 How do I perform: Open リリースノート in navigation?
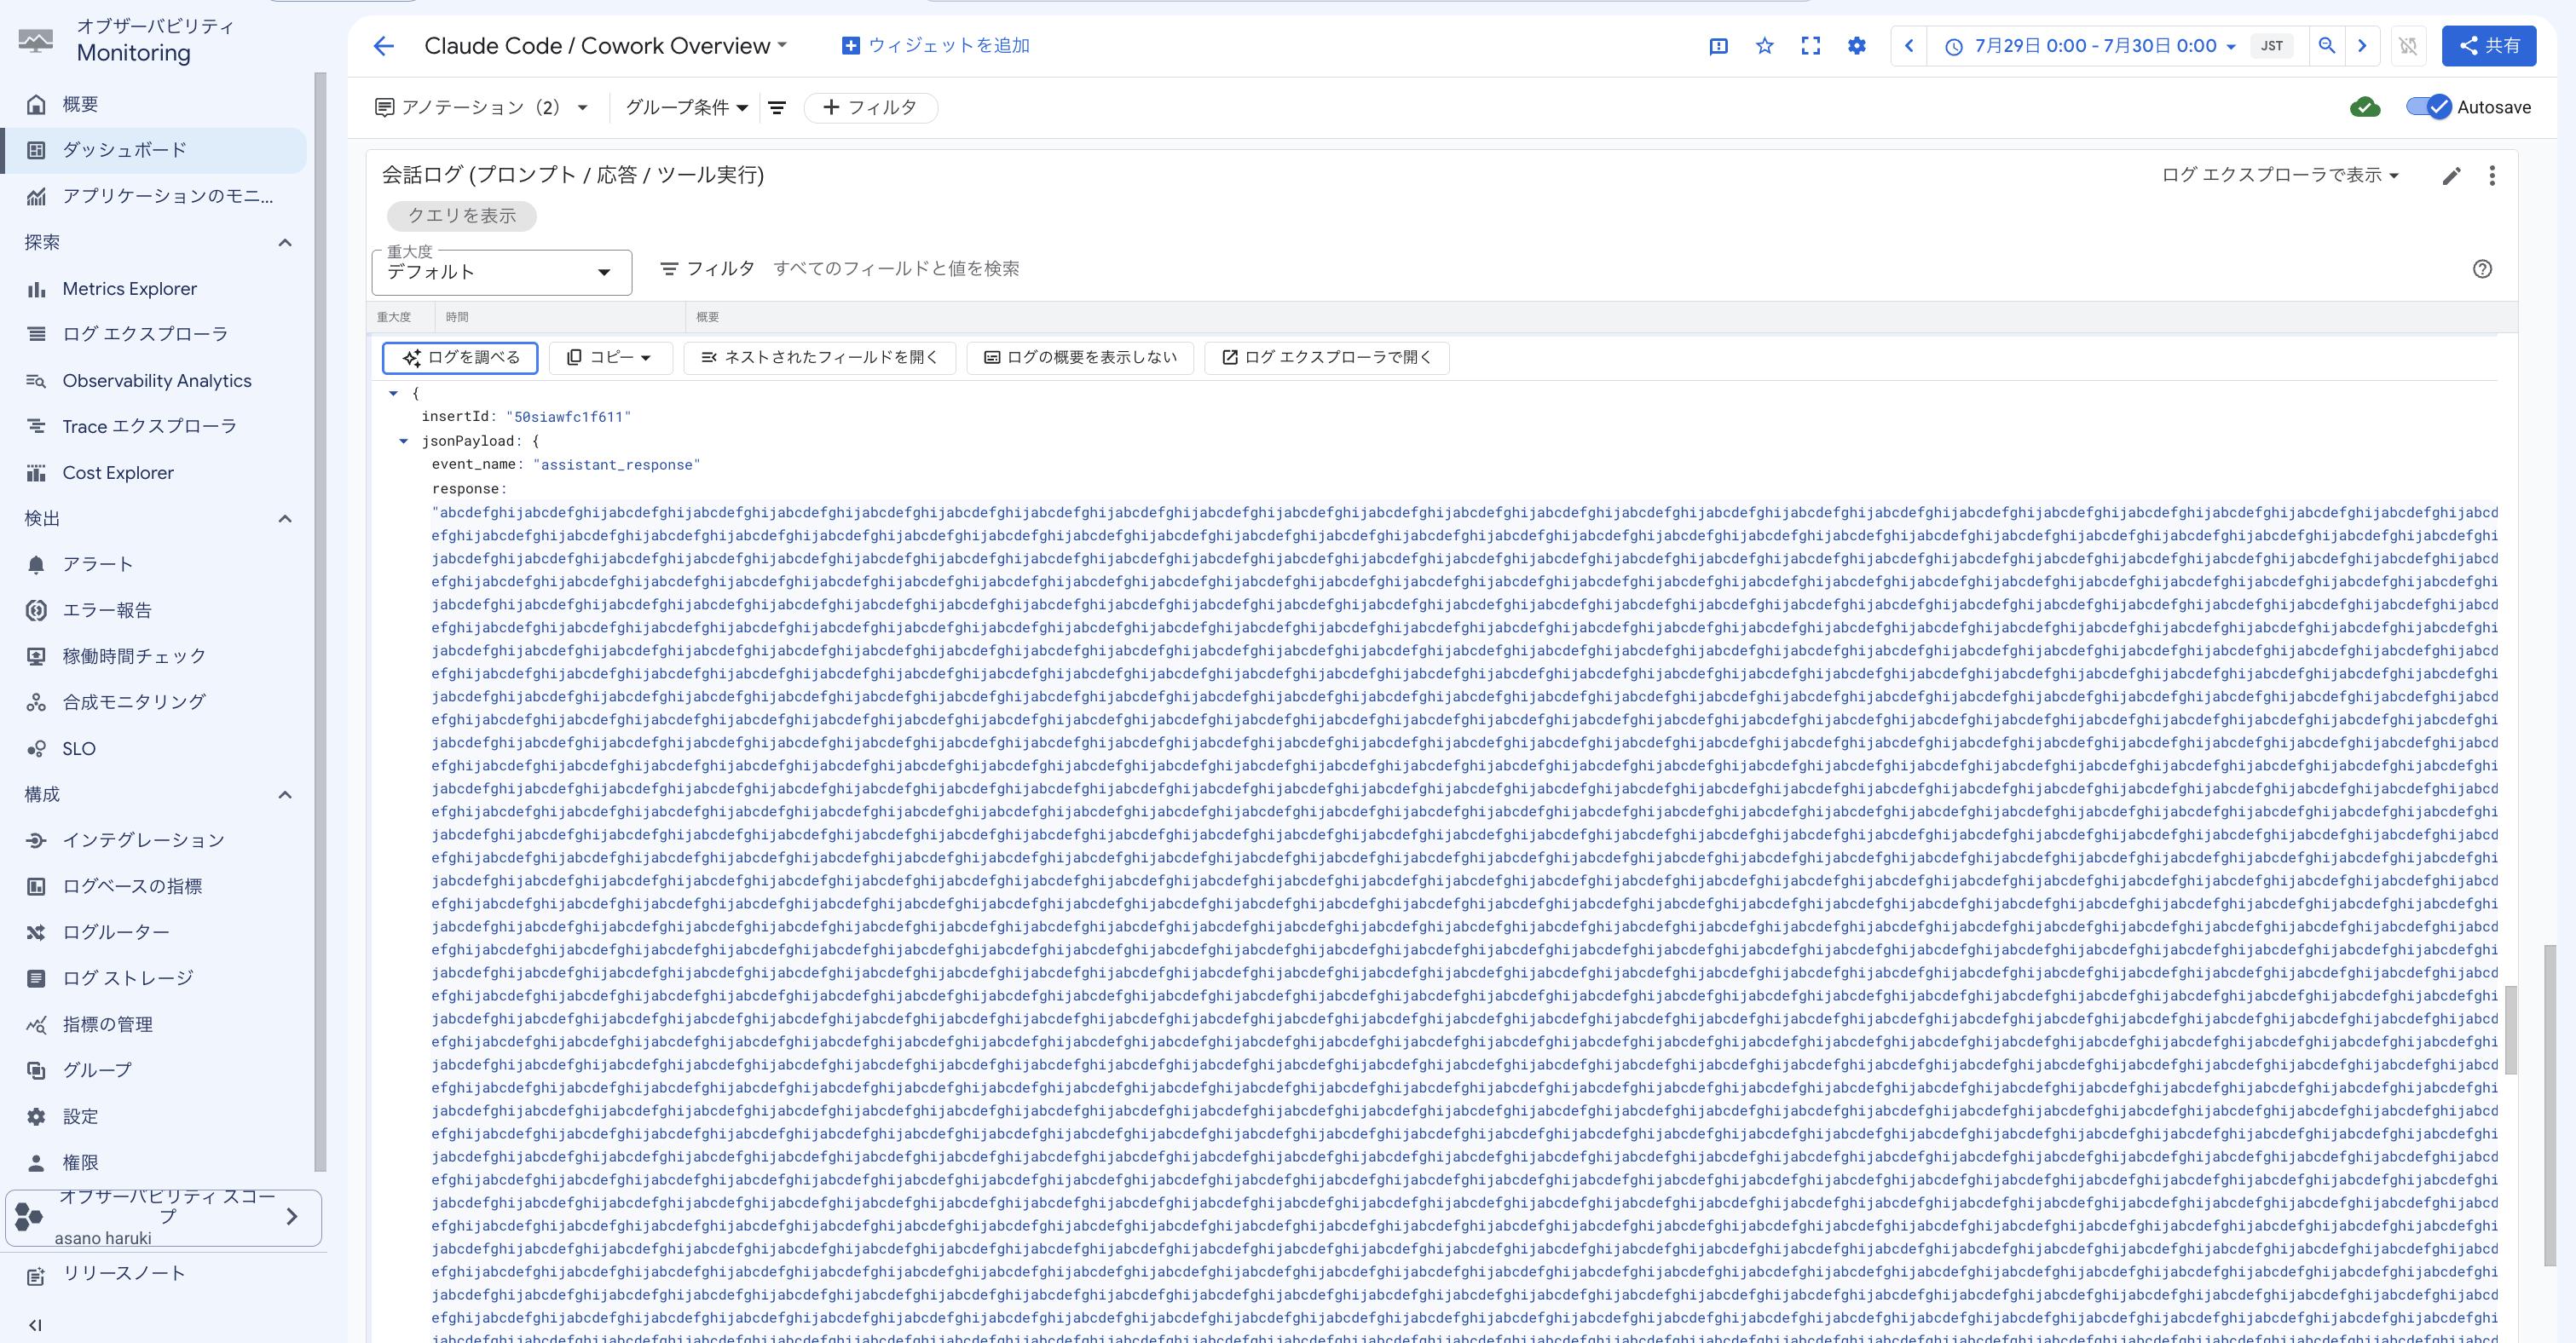coord(154,1274)
